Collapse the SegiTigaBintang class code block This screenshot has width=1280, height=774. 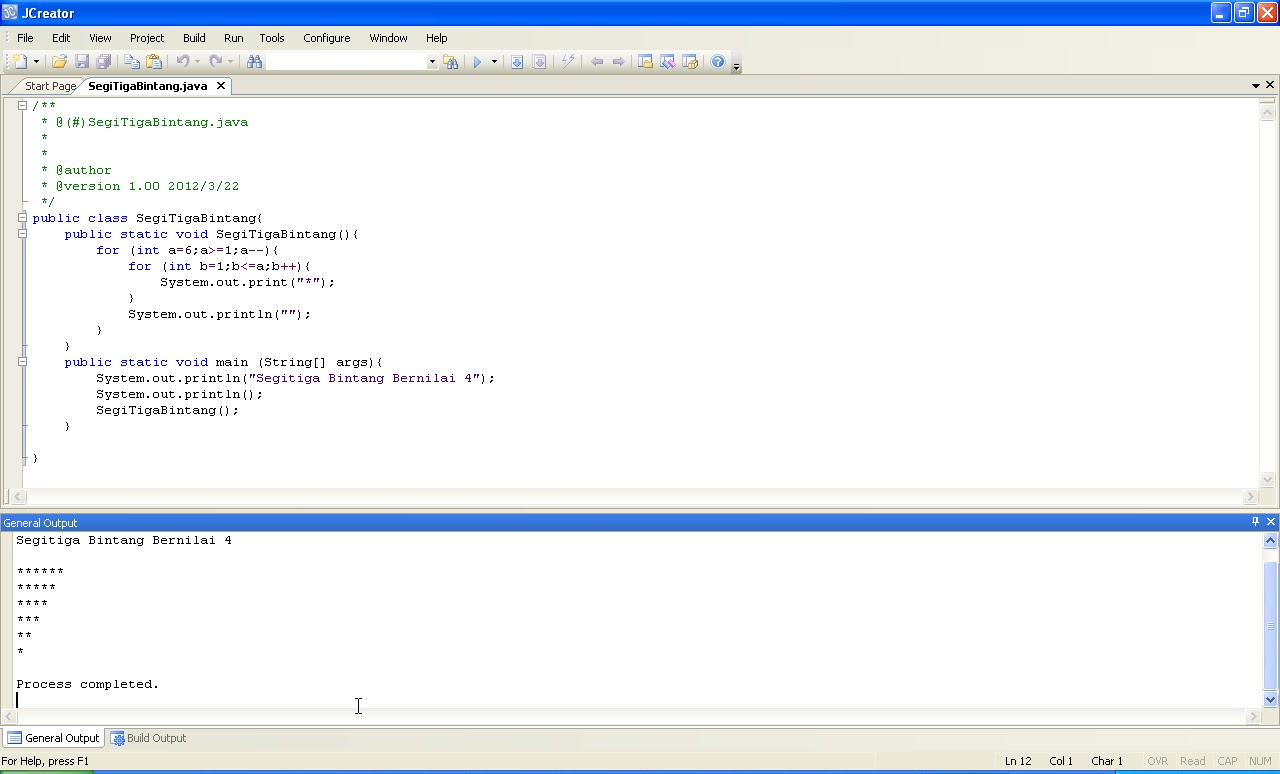[22, 217]
